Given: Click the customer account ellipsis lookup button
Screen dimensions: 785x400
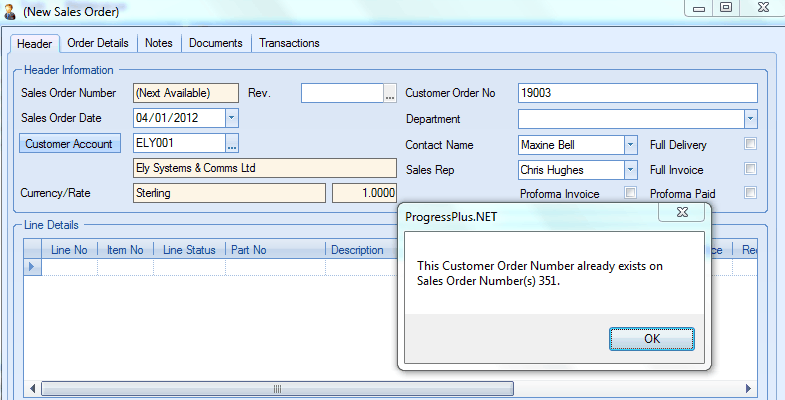Looking at the screenshot, I should [232, 144].
